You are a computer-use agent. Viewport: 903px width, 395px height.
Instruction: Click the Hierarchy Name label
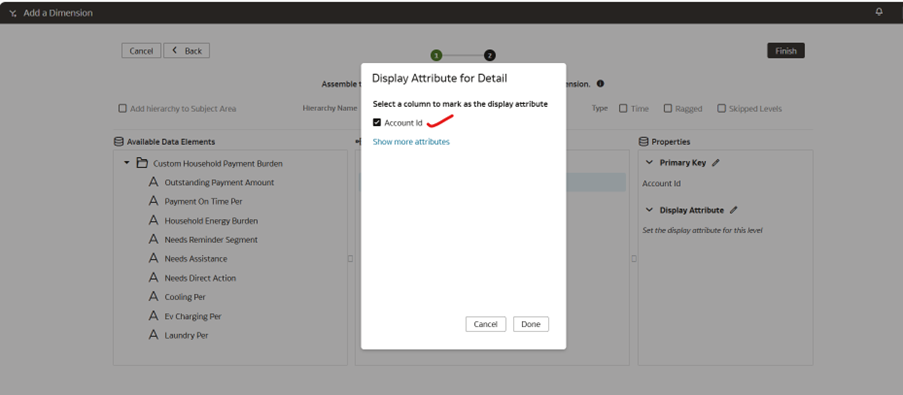pyautogui.click(x=330, y=108)
